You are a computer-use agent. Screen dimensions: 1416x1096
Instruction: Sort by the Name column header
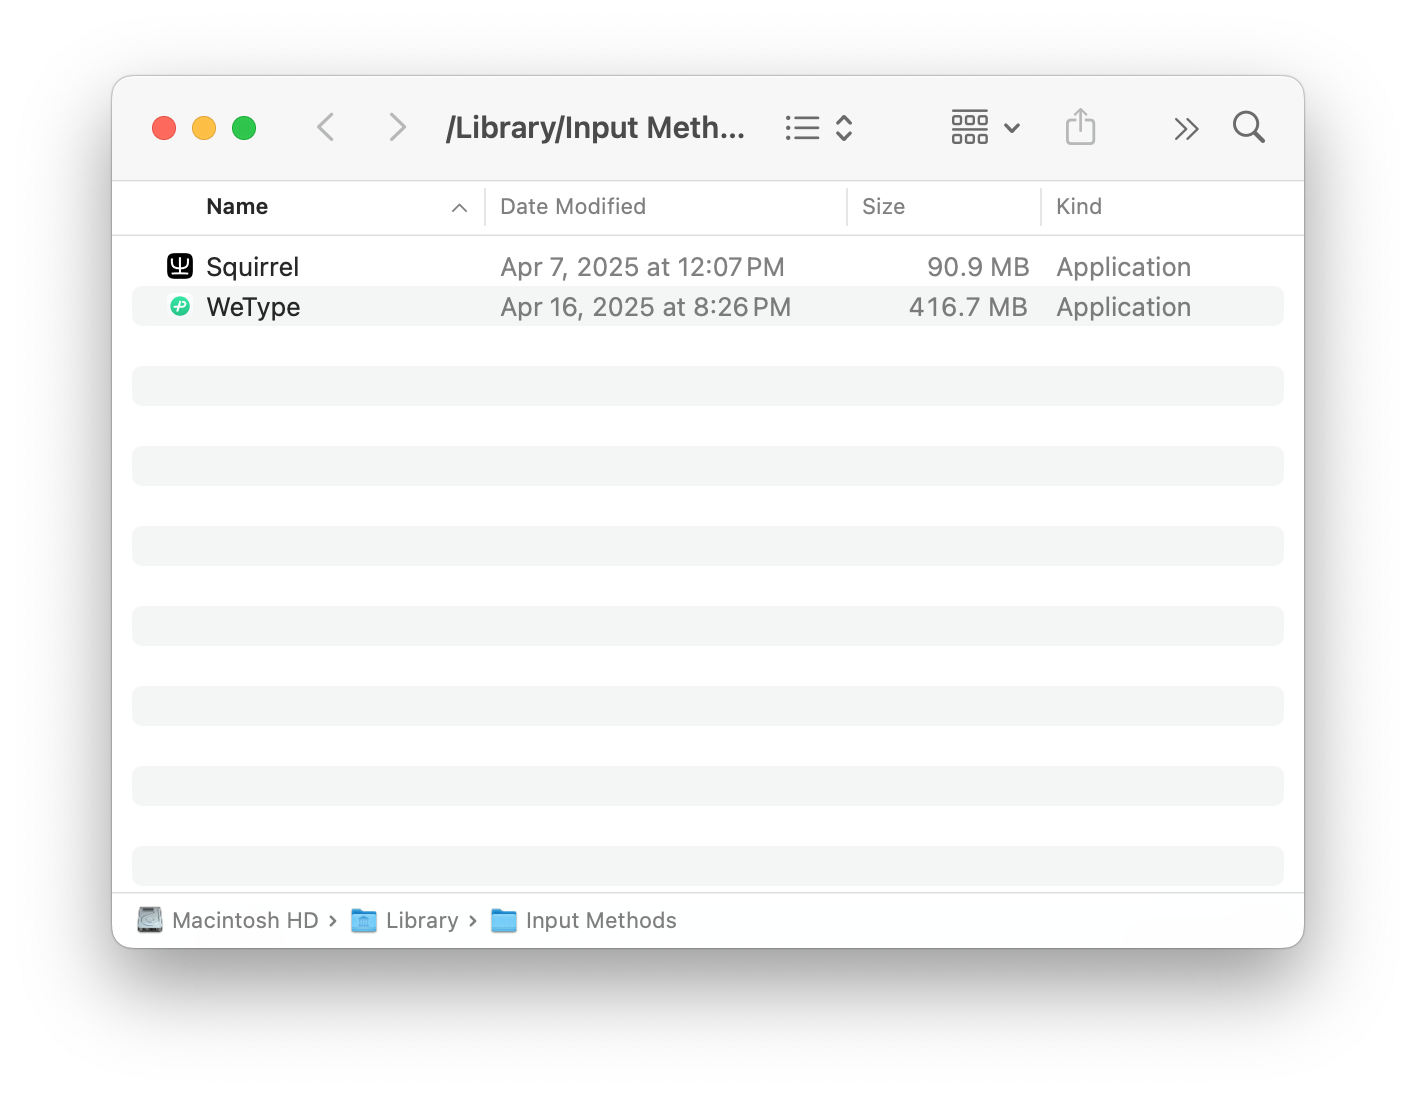pyautogui.click(x=237, y=206)
